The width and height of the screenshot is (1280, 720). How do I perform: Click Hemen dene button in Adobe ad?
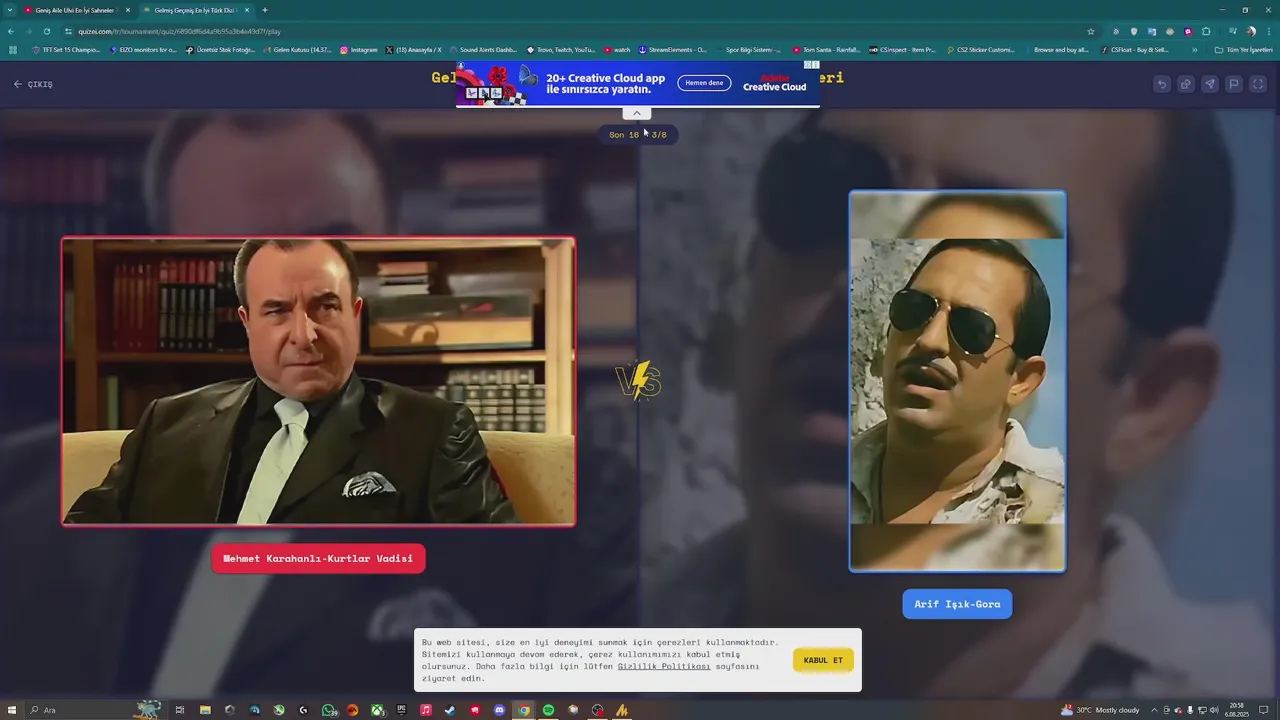pyautogui.click(x=704, y=83)
